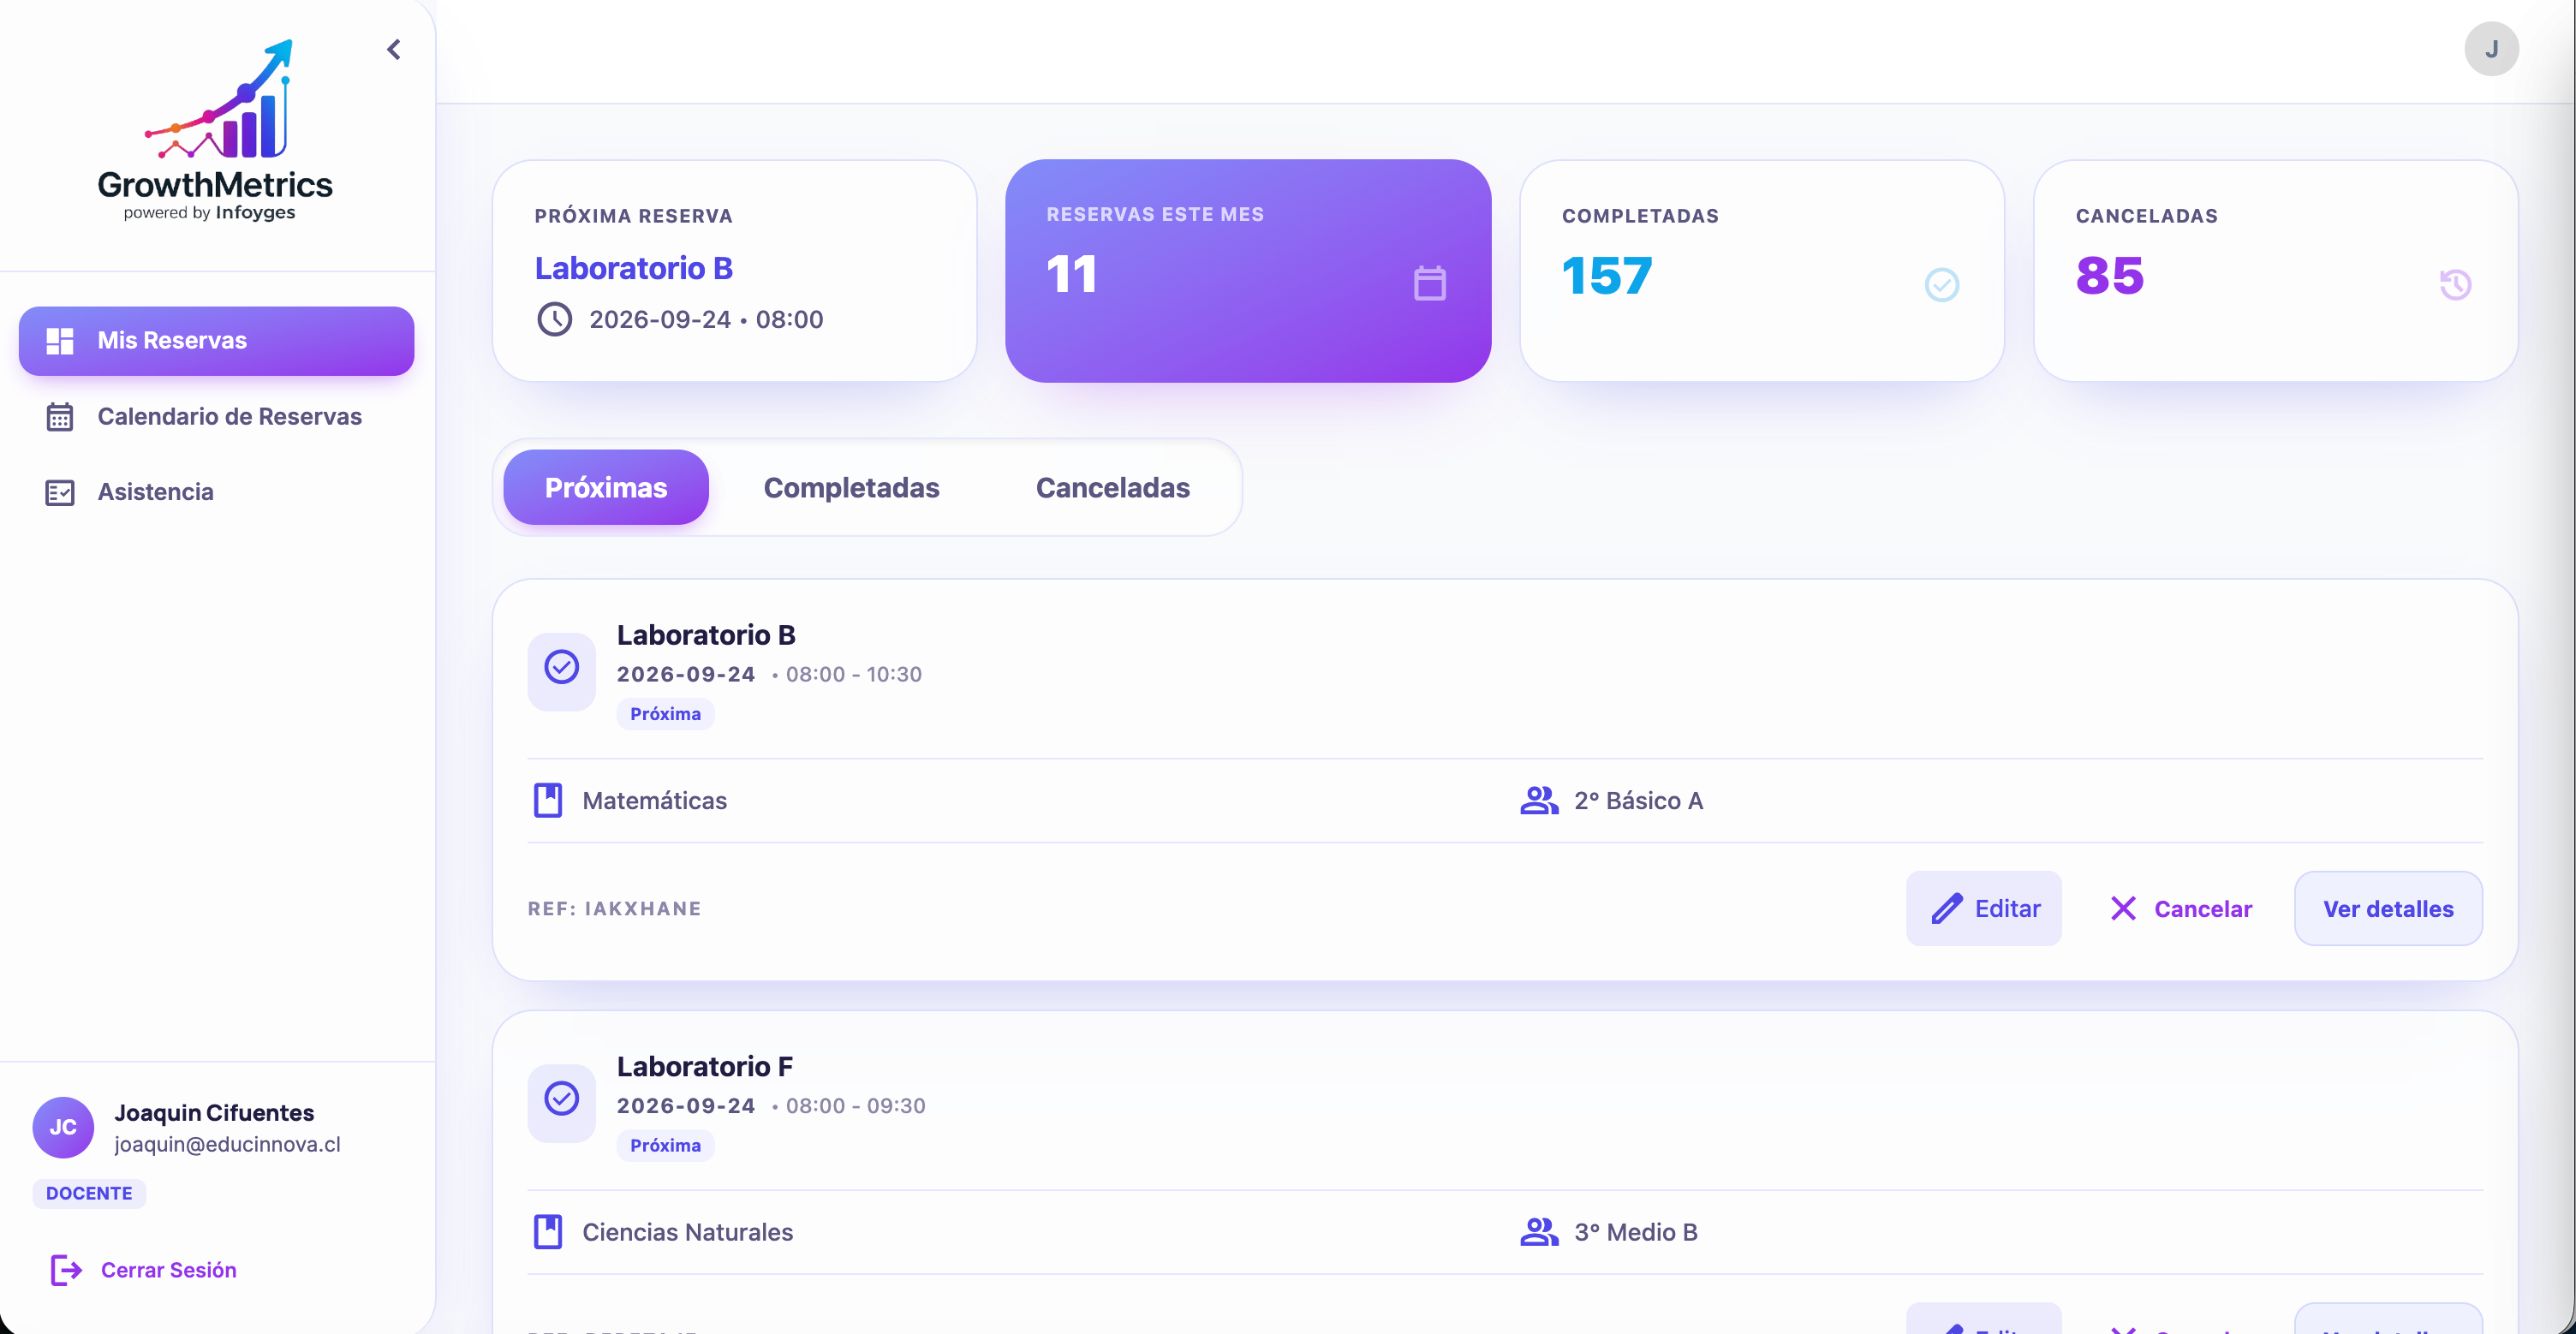Click the history icon in Canceladas card

click(x=2455, y=284)
